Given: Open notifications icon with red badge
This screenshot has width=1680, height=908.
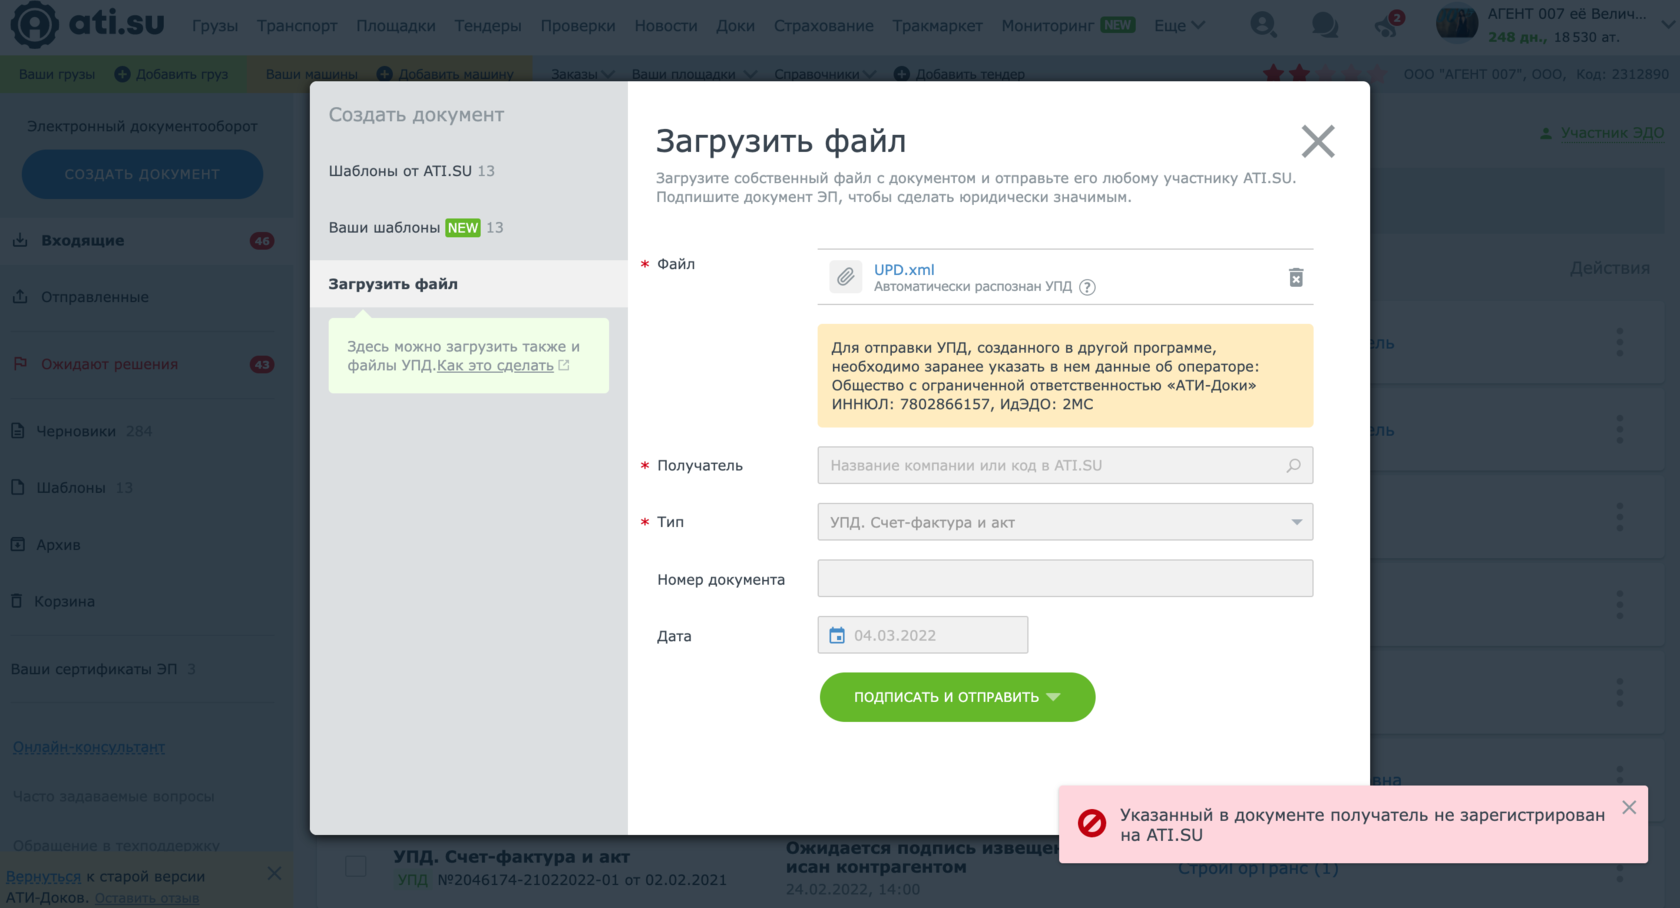Looking at the screenshot, I should coord(1388,25).
